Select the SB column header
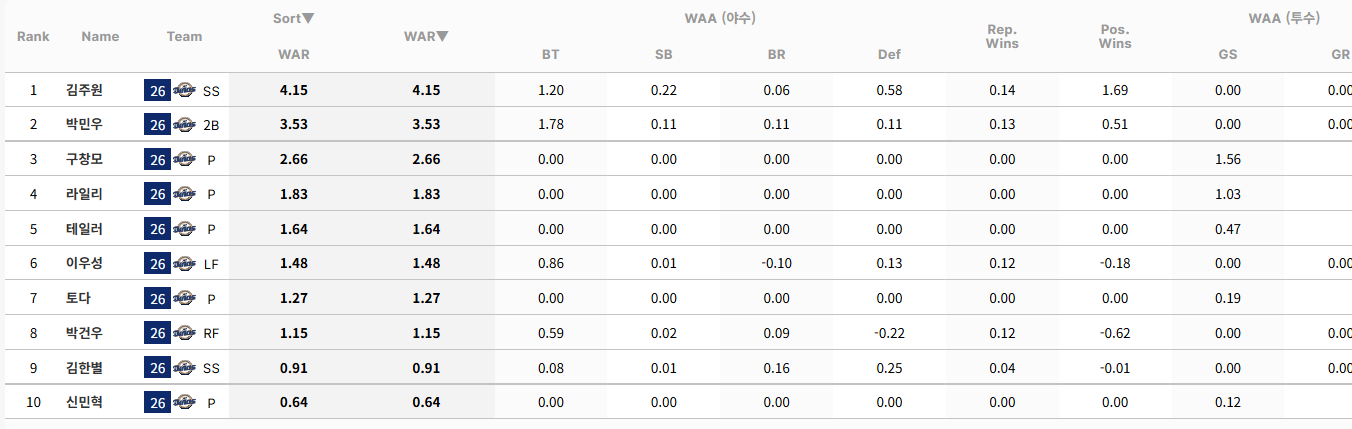The height and width of the screenshot is (429, 1352). click(664, 54)
